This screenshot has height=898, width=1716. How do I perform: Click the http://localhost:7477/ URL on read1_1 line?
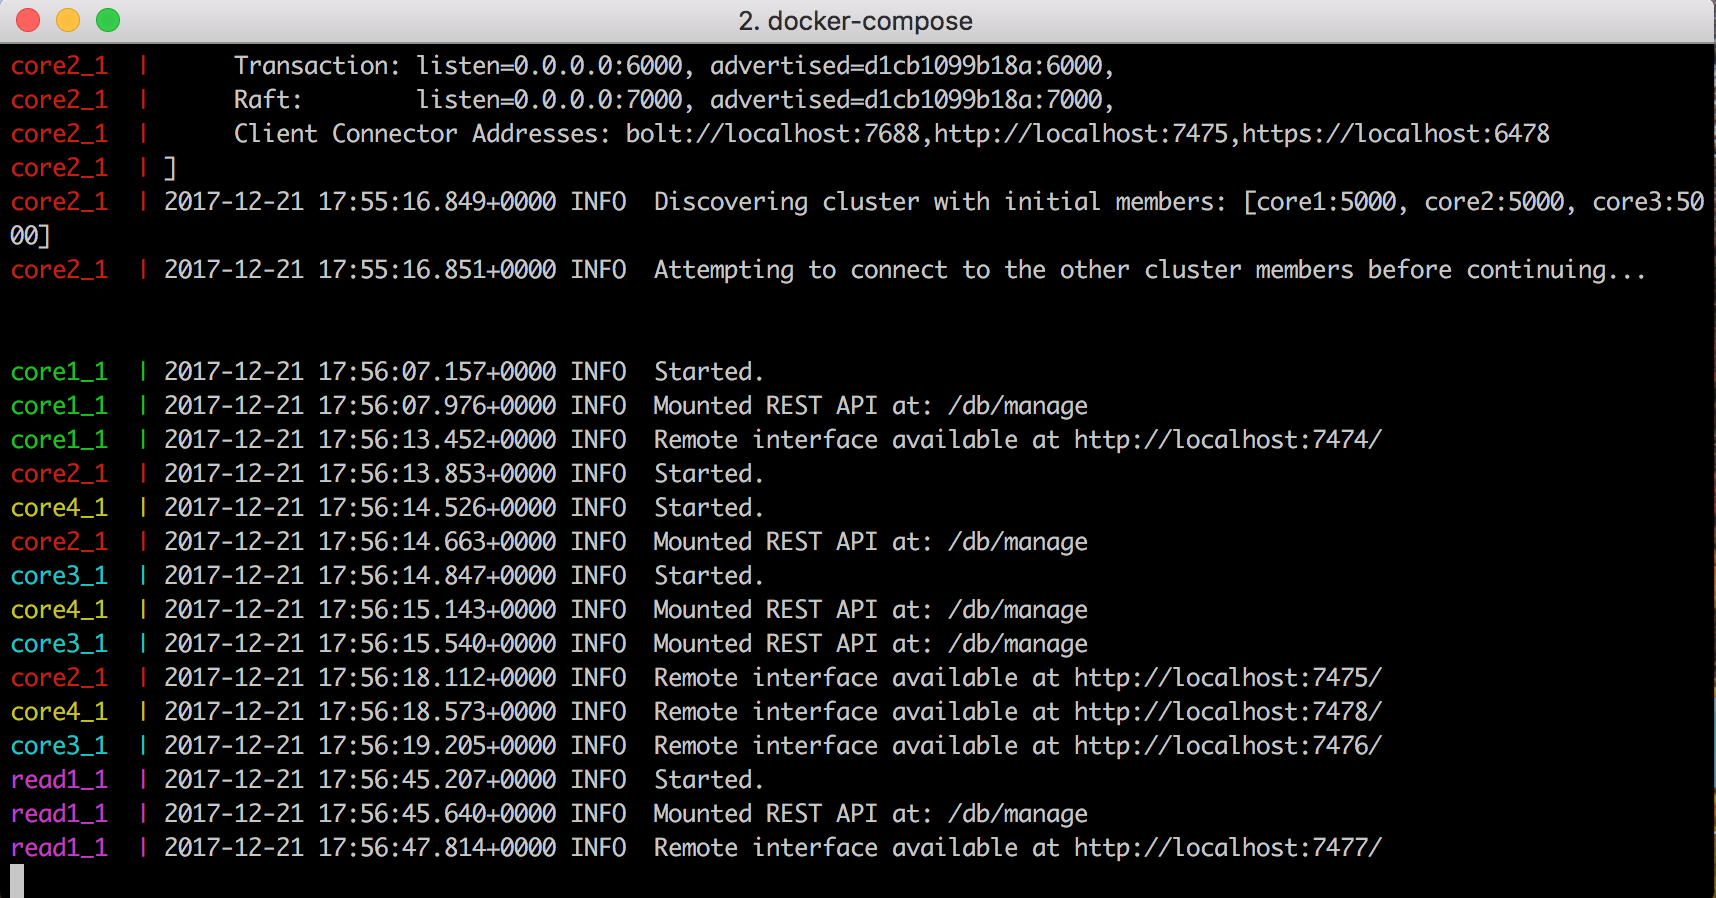(x=1228, y=848)
